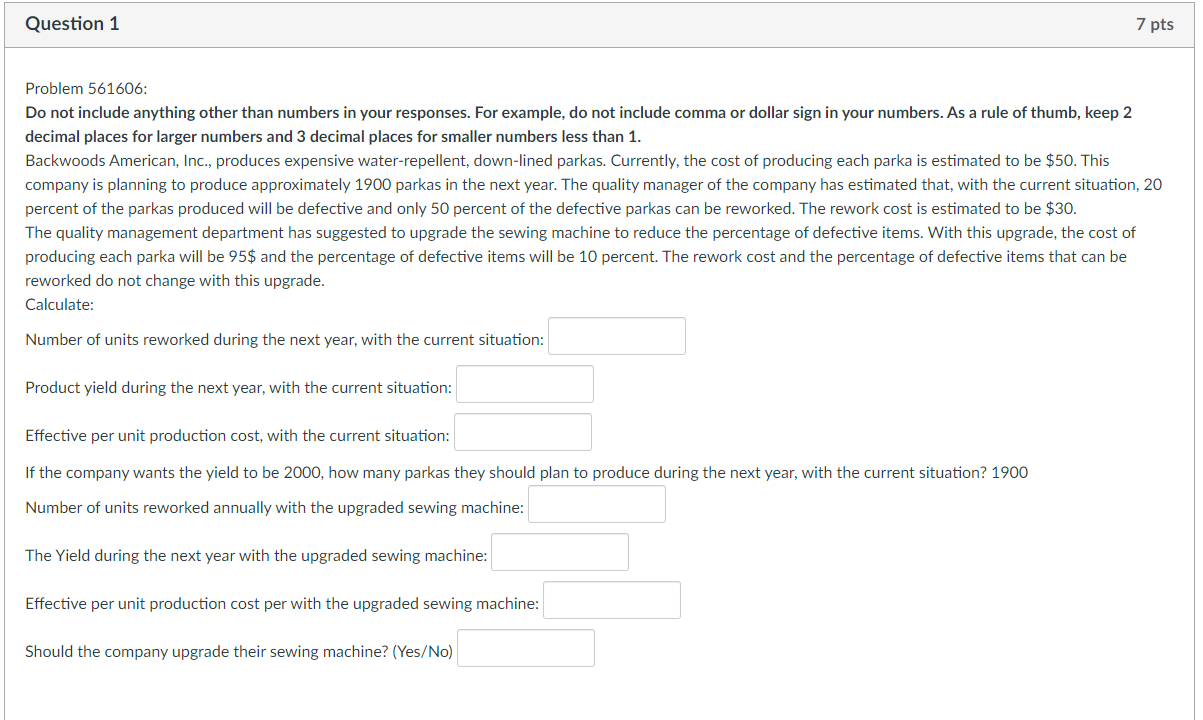Viewport: 1203px width, 720px height.
Task: Click the effective per unit production cost field
Action: click(x=522, y=431)
